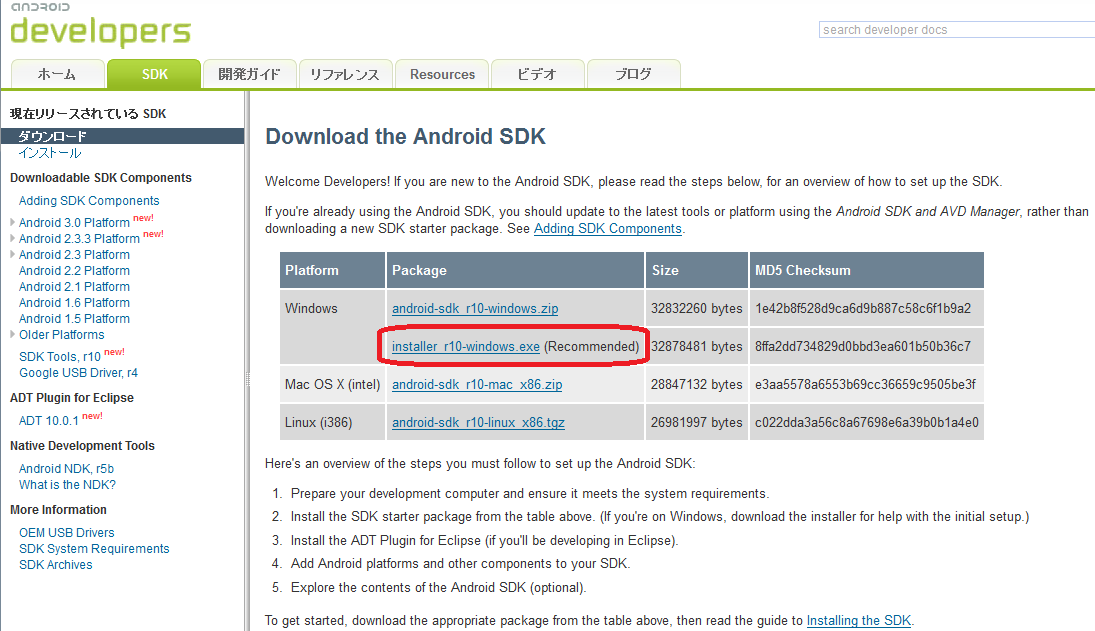Click checksum c022dda3a56c8a67698e6a39b0b1a4e0

tap(867, 422)
